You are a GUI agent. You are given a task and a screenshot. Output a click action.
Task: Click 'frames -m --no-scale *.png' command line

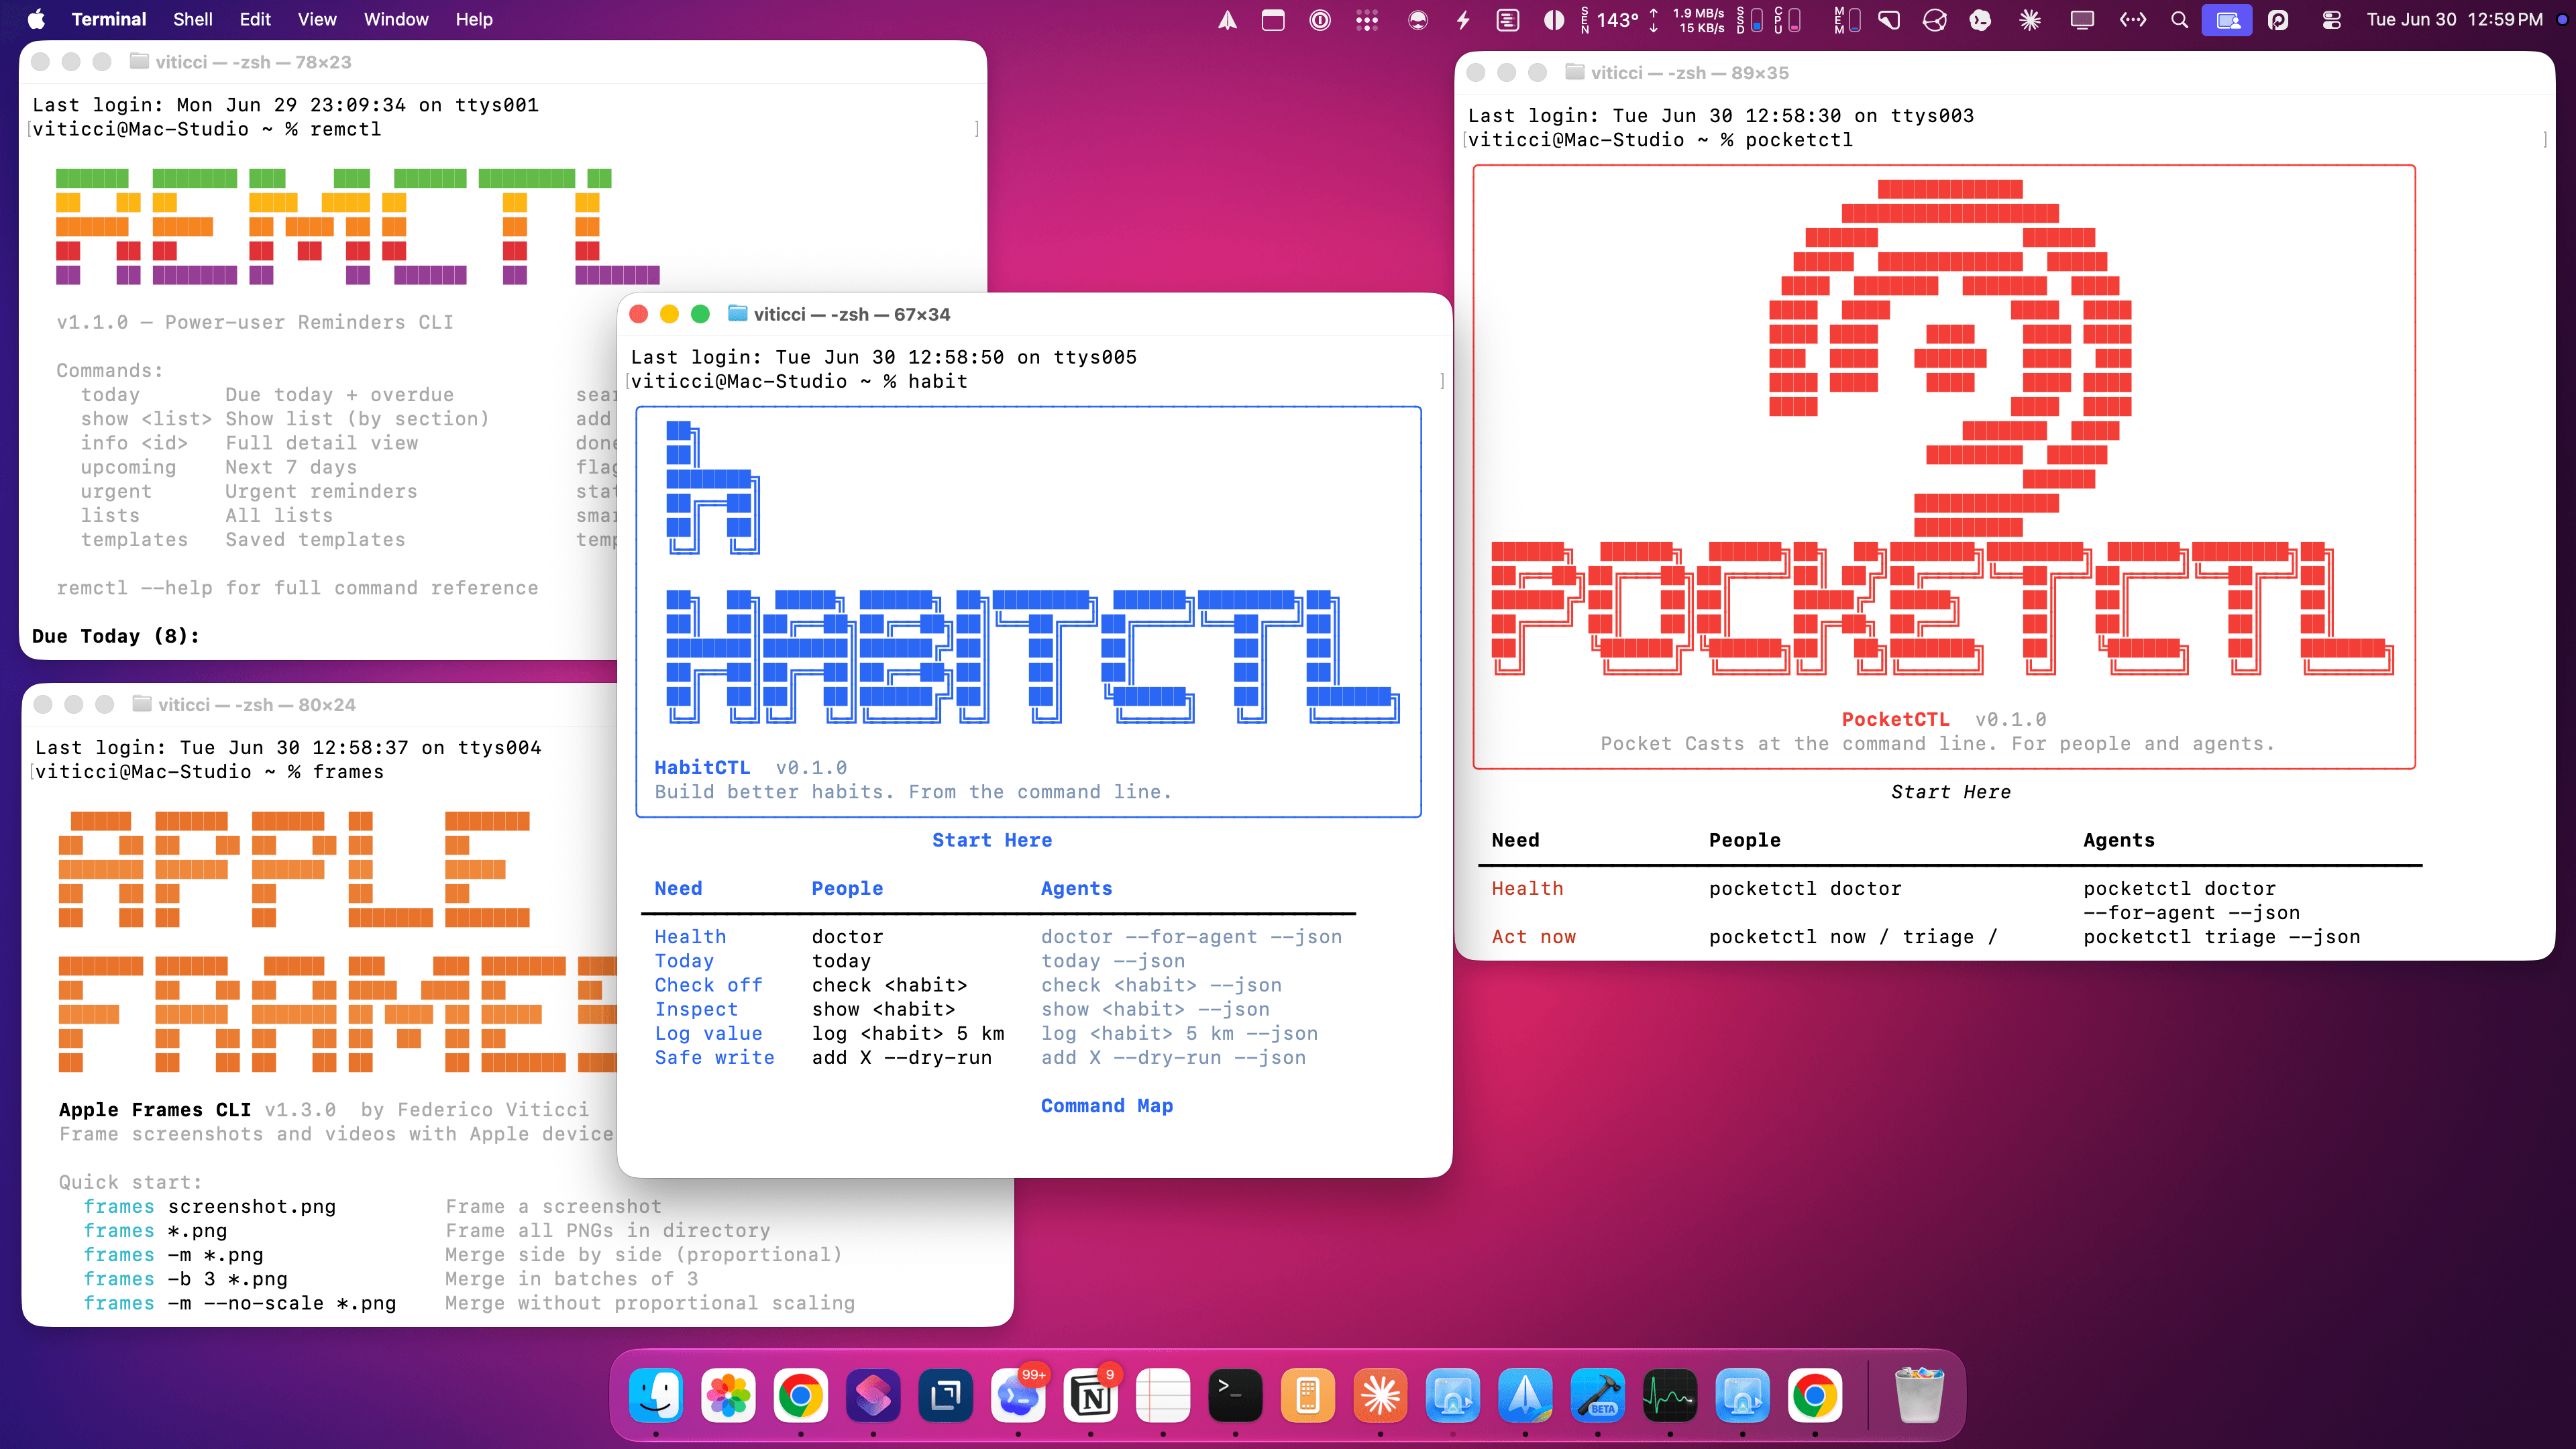click(x=240, y=1303)
